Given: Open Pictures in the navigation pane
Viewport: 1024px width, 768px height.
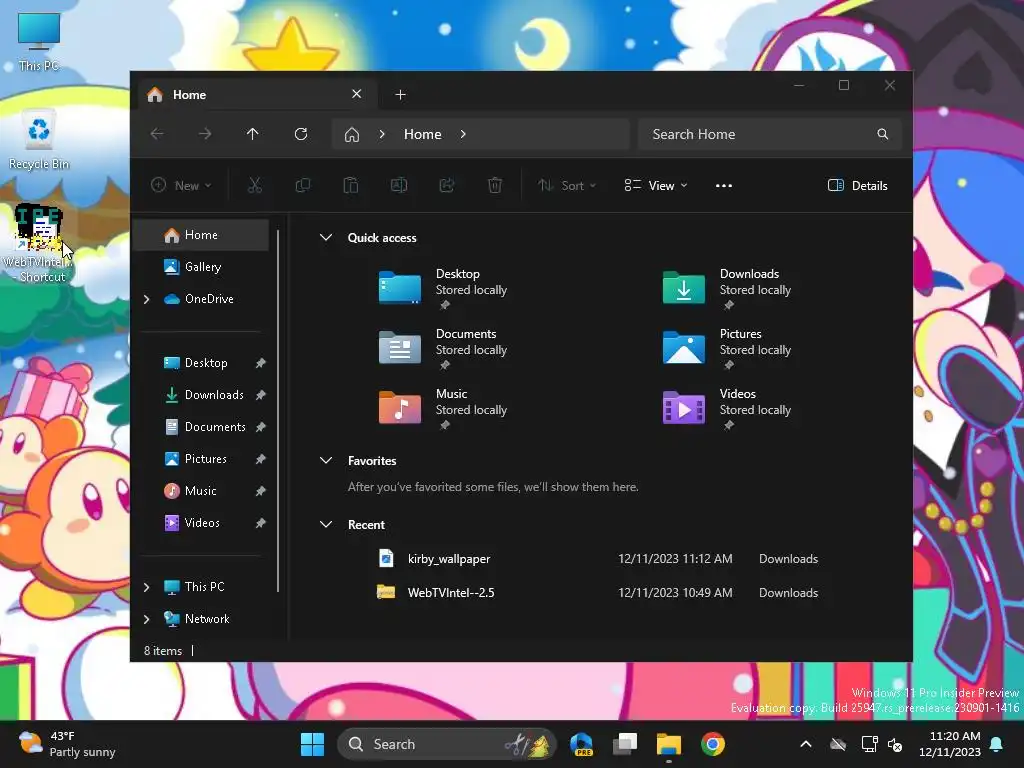Looking at the screenshot, I should coord(202,459).
